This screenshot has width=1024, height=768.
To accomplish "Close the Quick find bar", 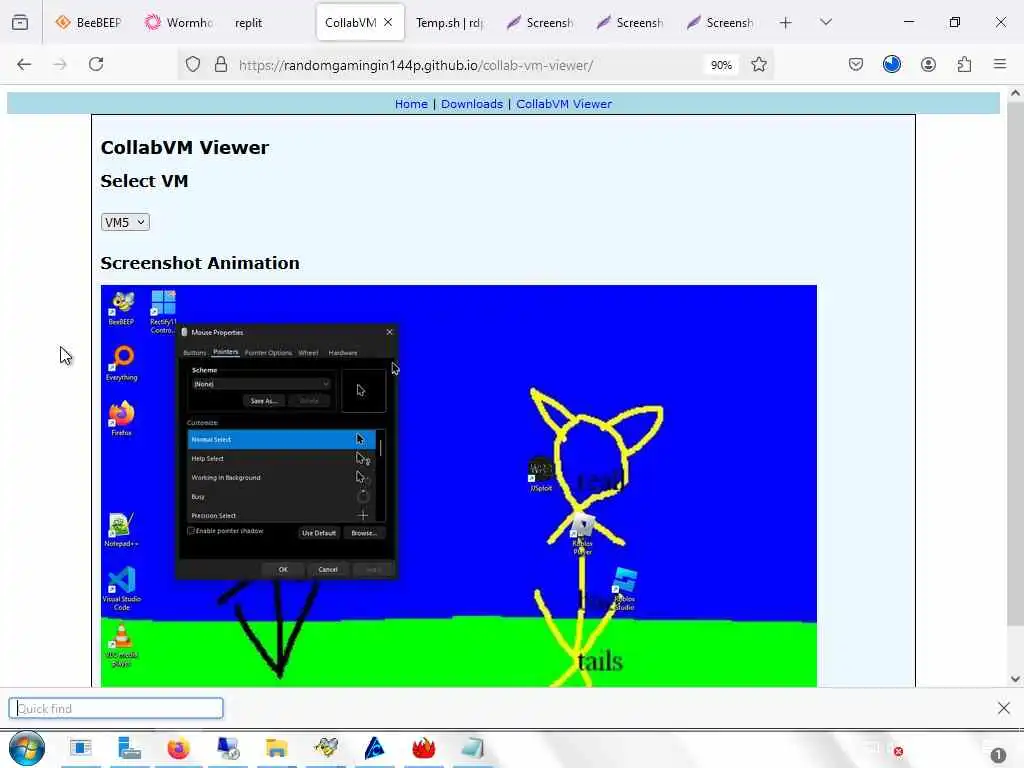I will (1004, 708).
